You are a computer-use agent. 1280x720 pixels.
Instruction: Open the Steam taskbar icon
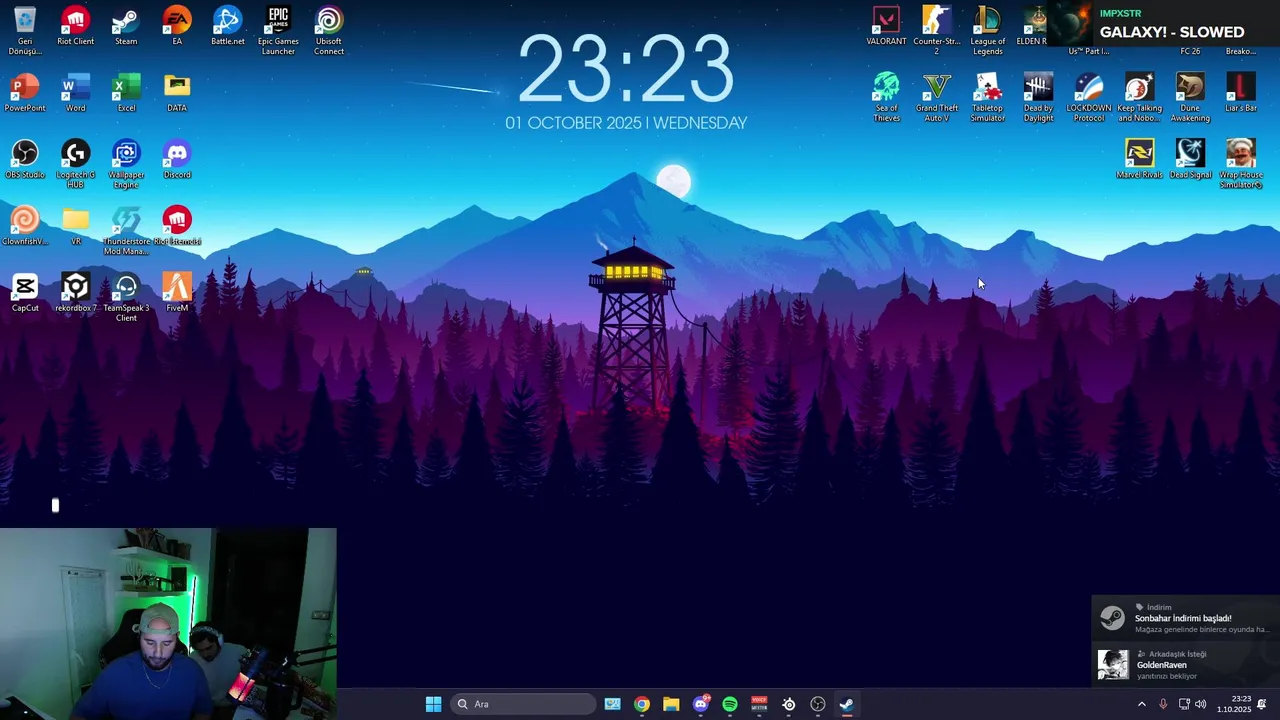[x=847, y=704]
